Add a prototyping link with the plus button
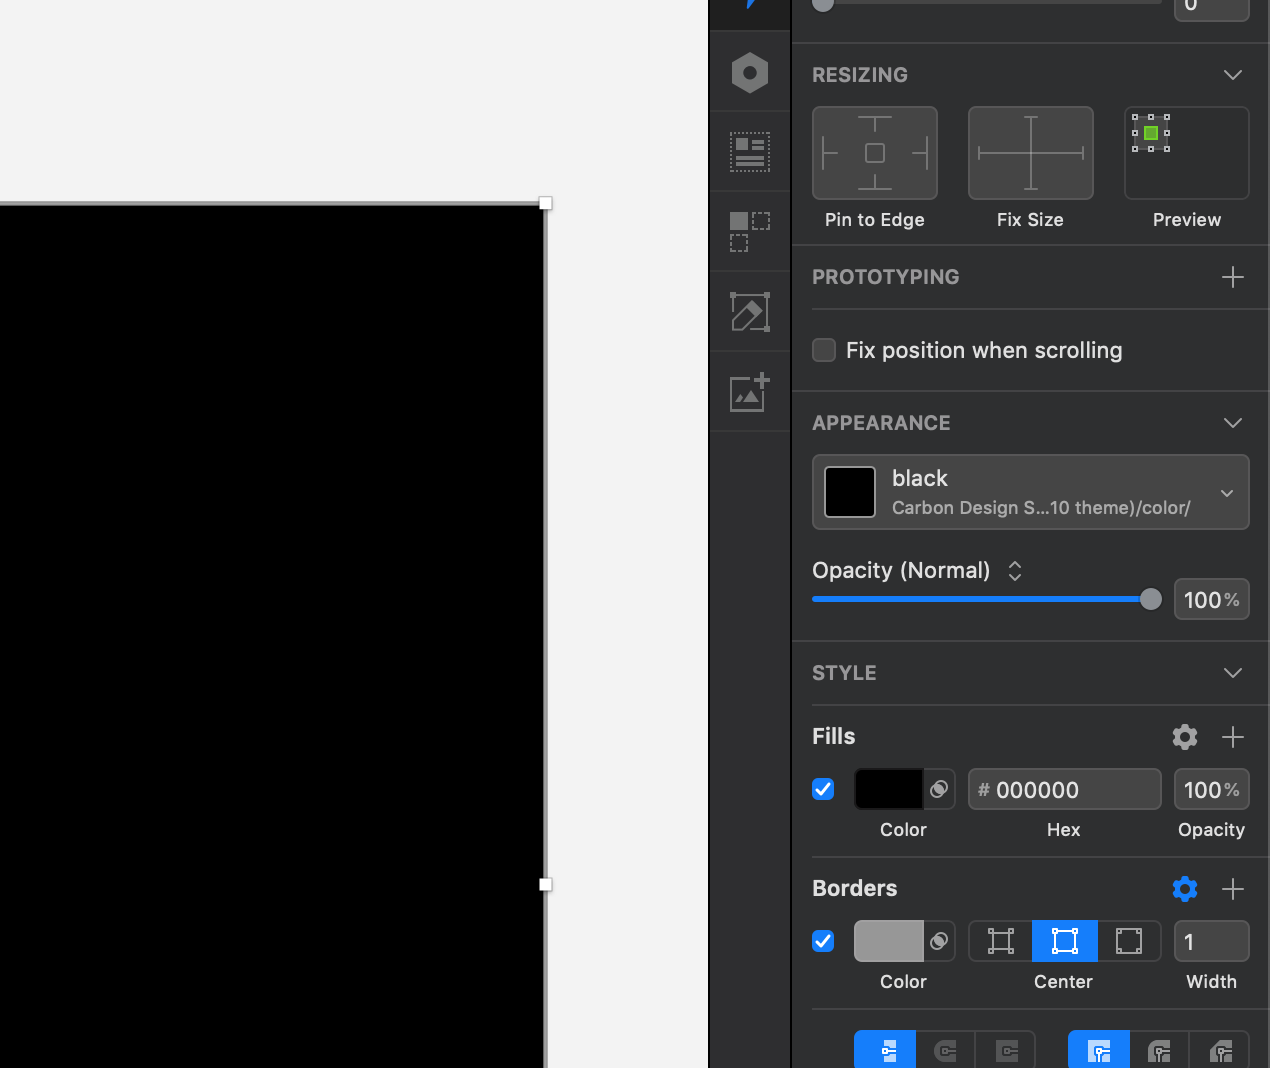 1232,277
